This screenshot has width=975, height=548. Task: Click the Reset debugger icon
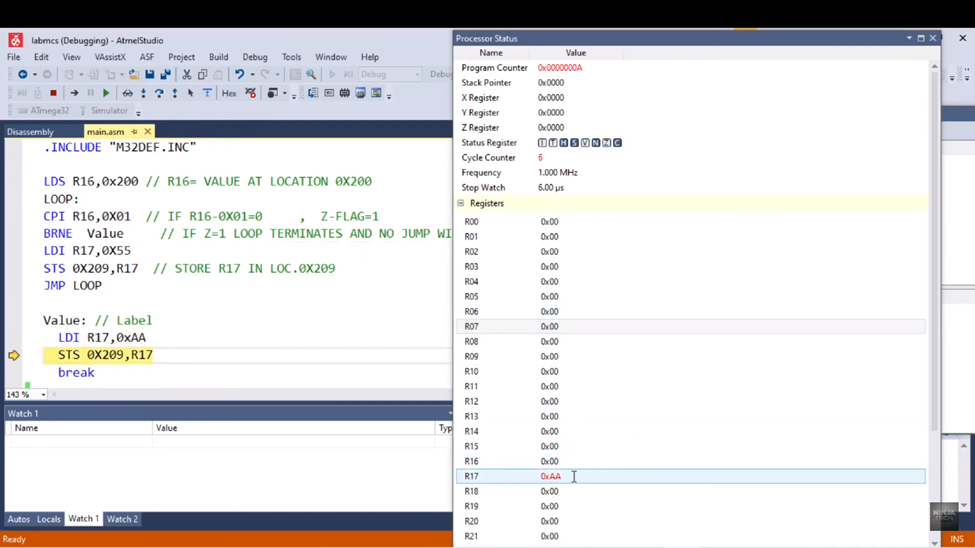pos(207,93)
